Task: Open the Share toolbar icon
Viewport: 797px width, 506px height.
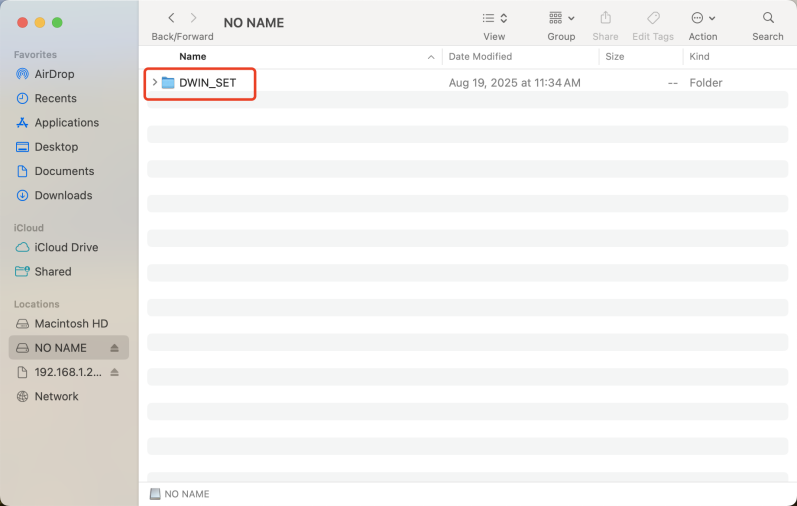Action: click(605, 18)
